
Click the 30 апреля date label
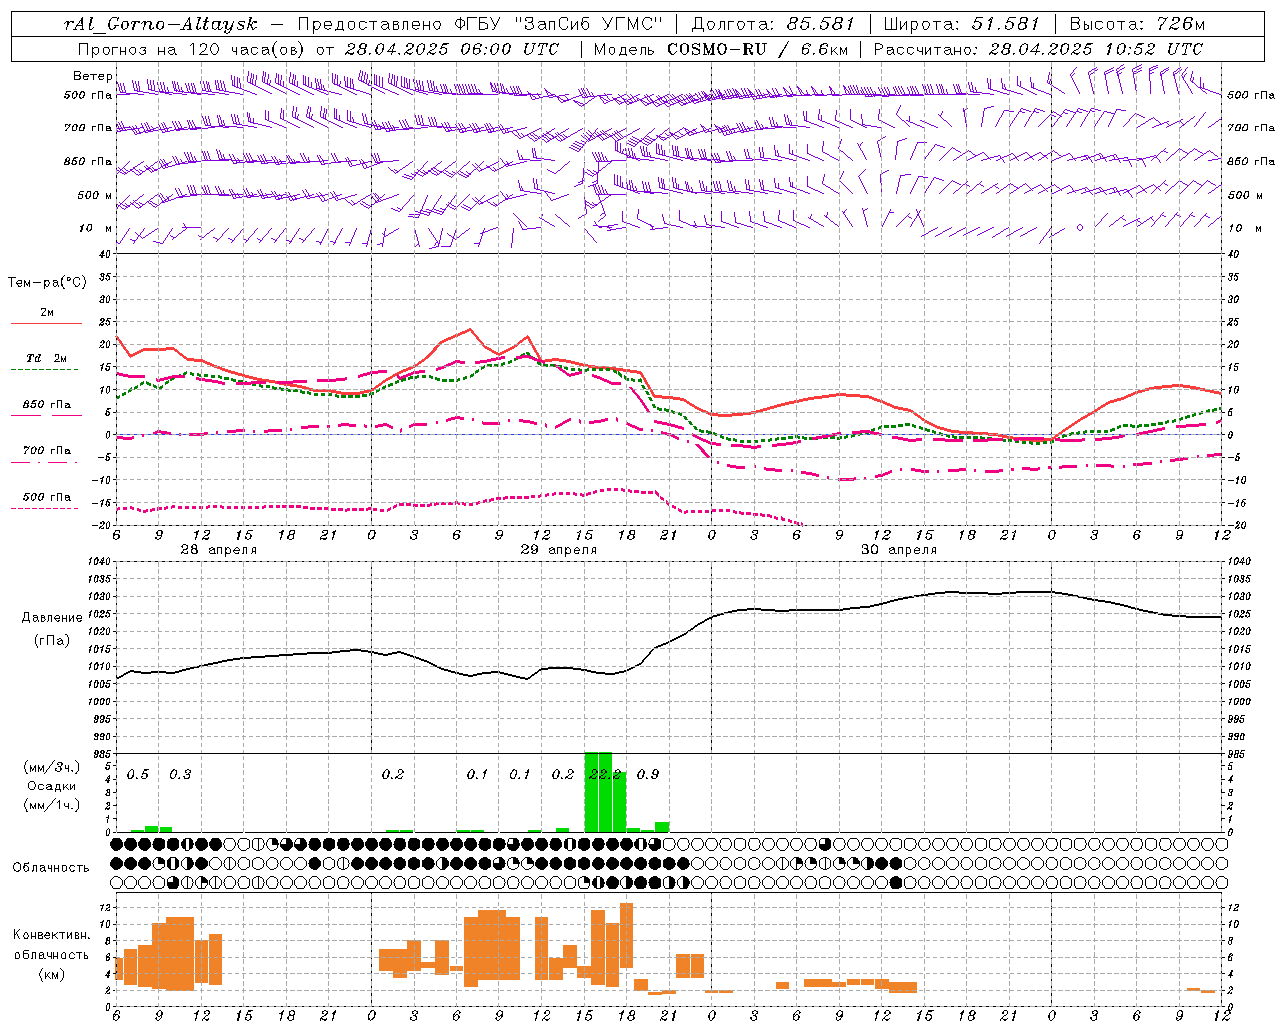click(x=898, y=550)
